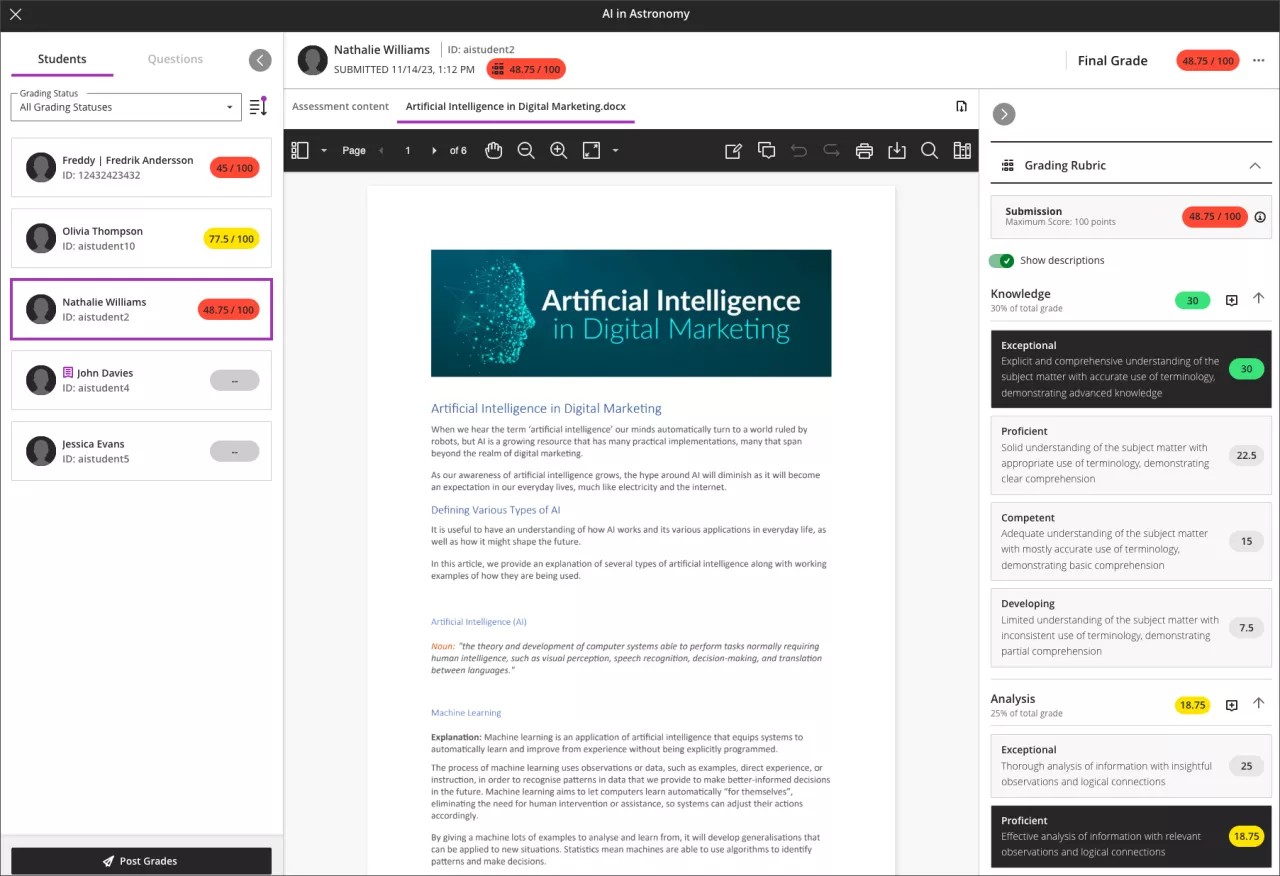Open the Grading Status dropdown
1280x876 pixels.
tap(125, 107)
